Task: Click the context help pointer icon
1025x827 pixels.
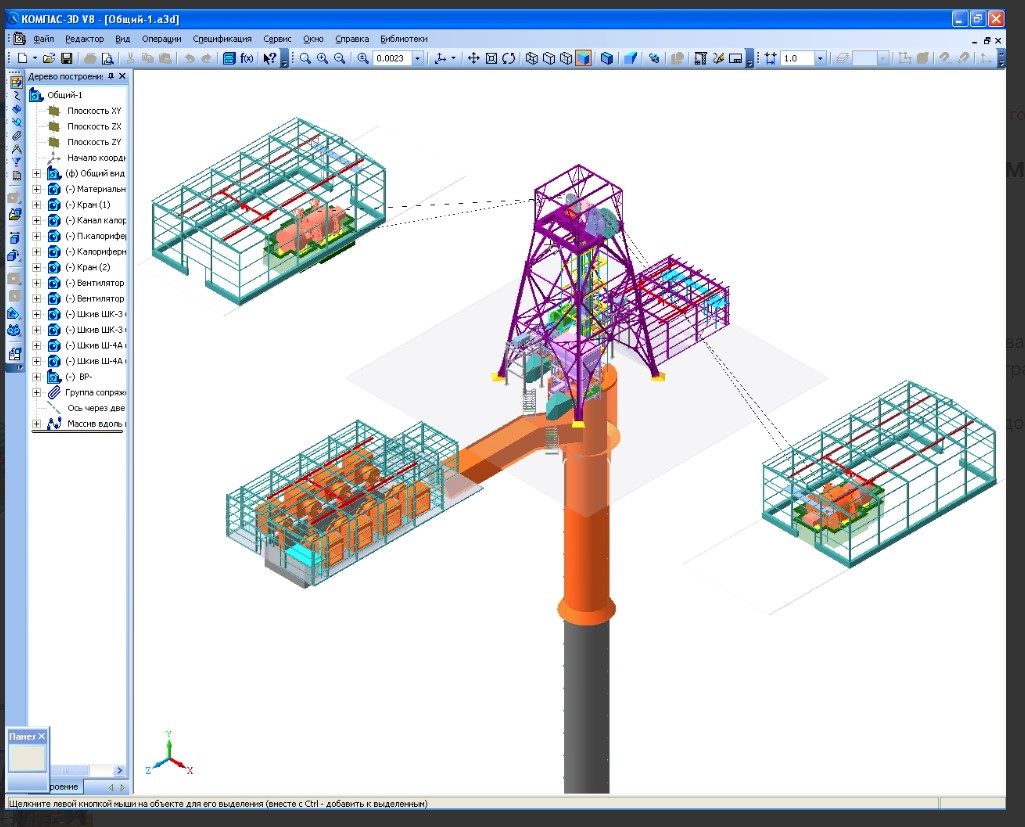Action: (269, 59)
